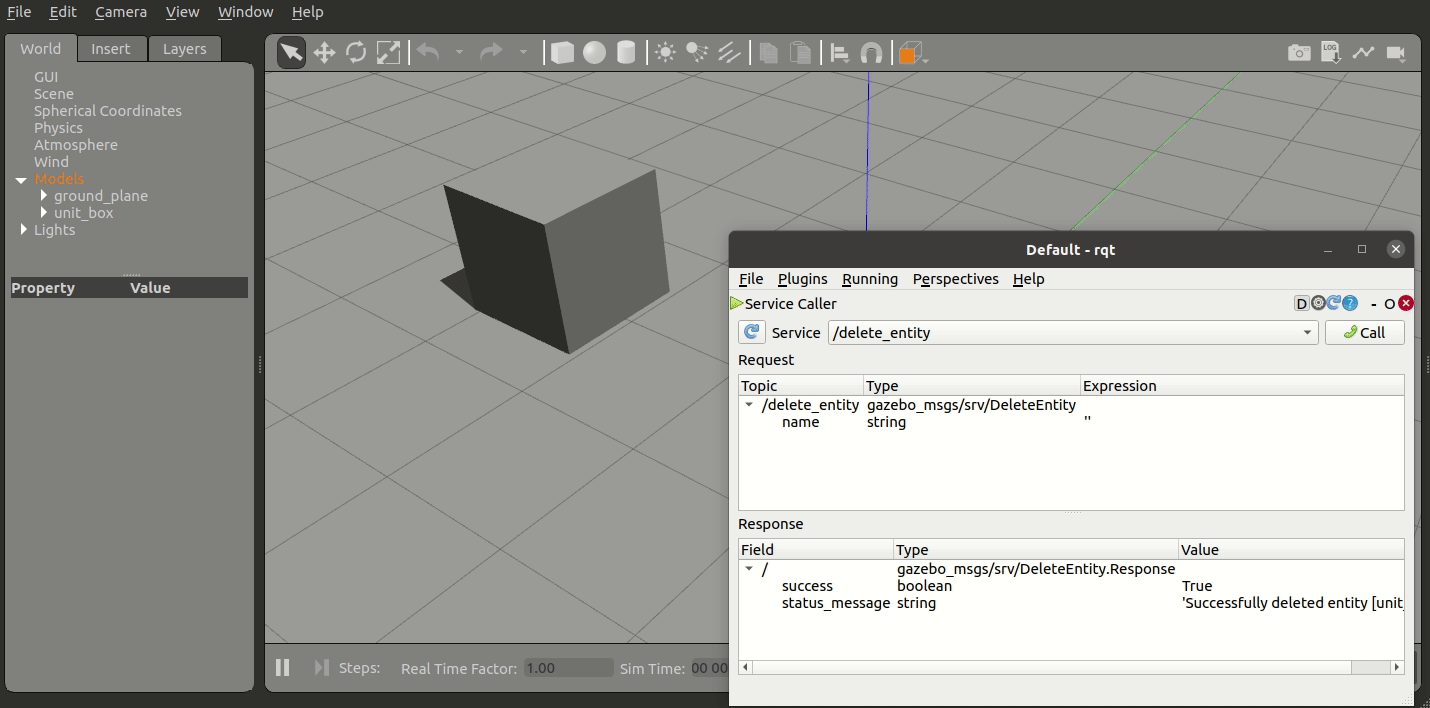Toggle the dock D button in rqt
This screenshot has width=1430, height=708.
(x=1302, y=303)
